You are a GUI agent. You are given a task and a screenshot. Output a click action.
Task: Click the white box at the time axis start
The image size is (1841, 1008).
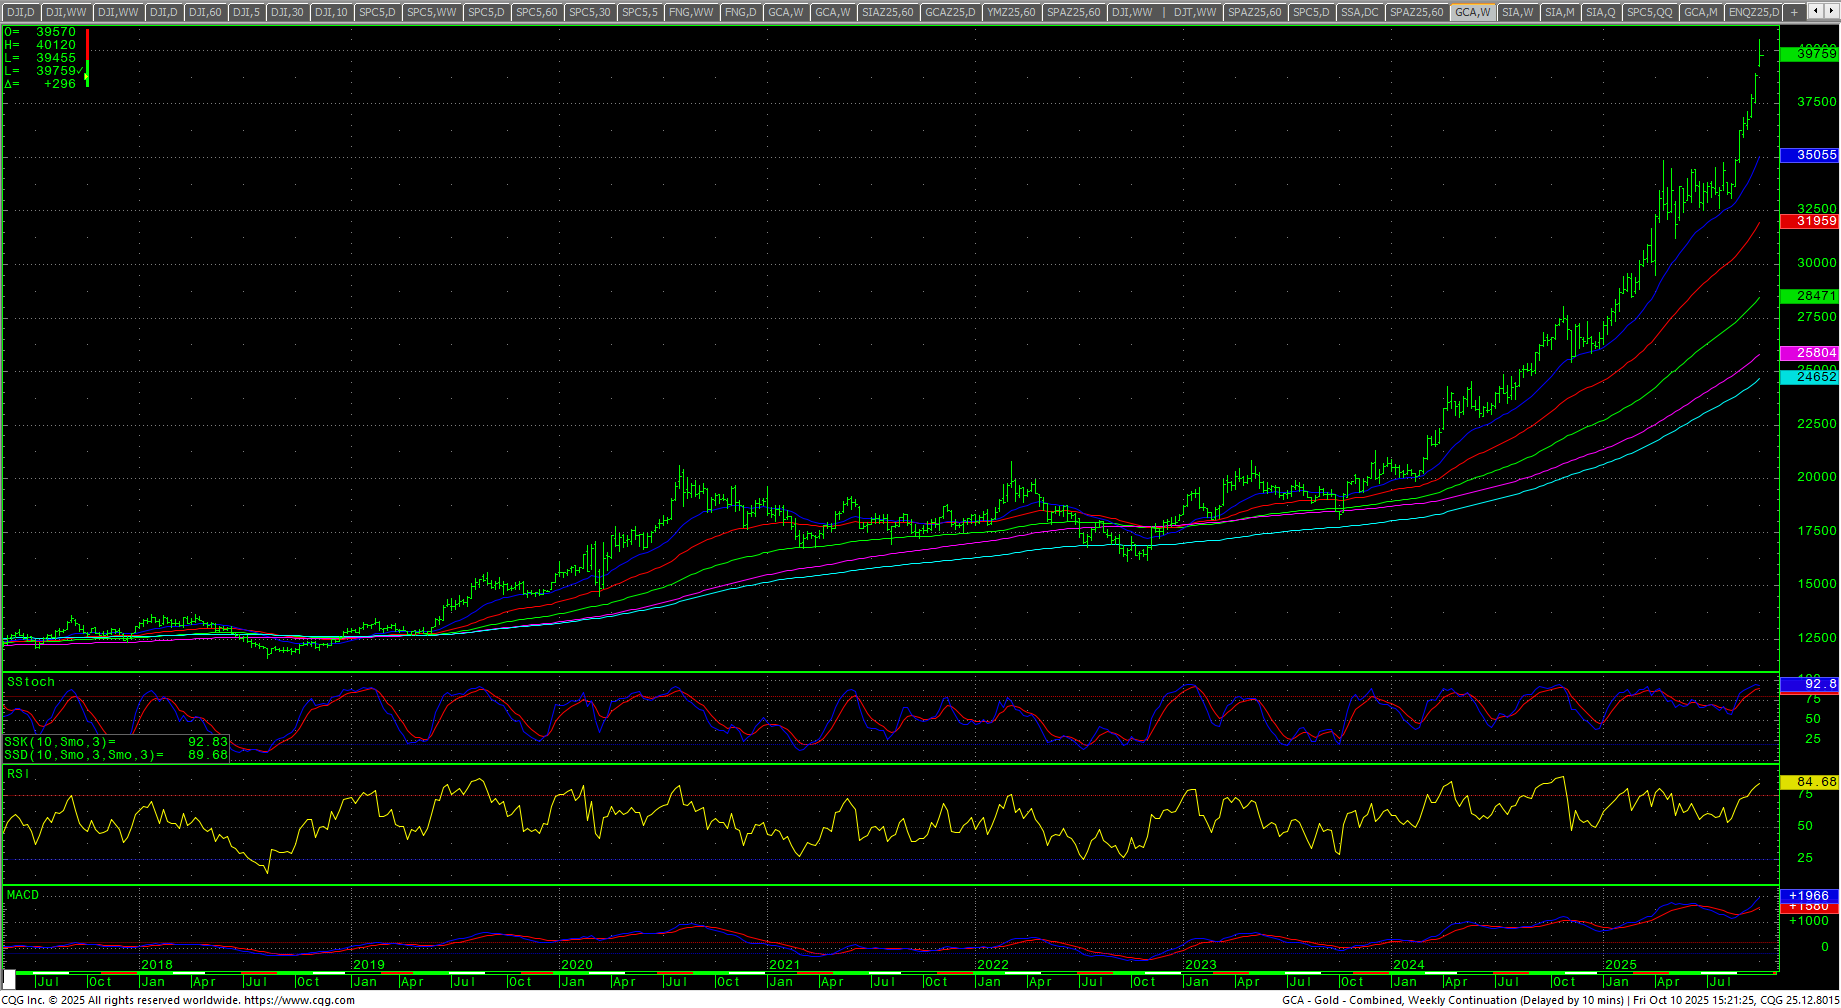tap(10, 981)
